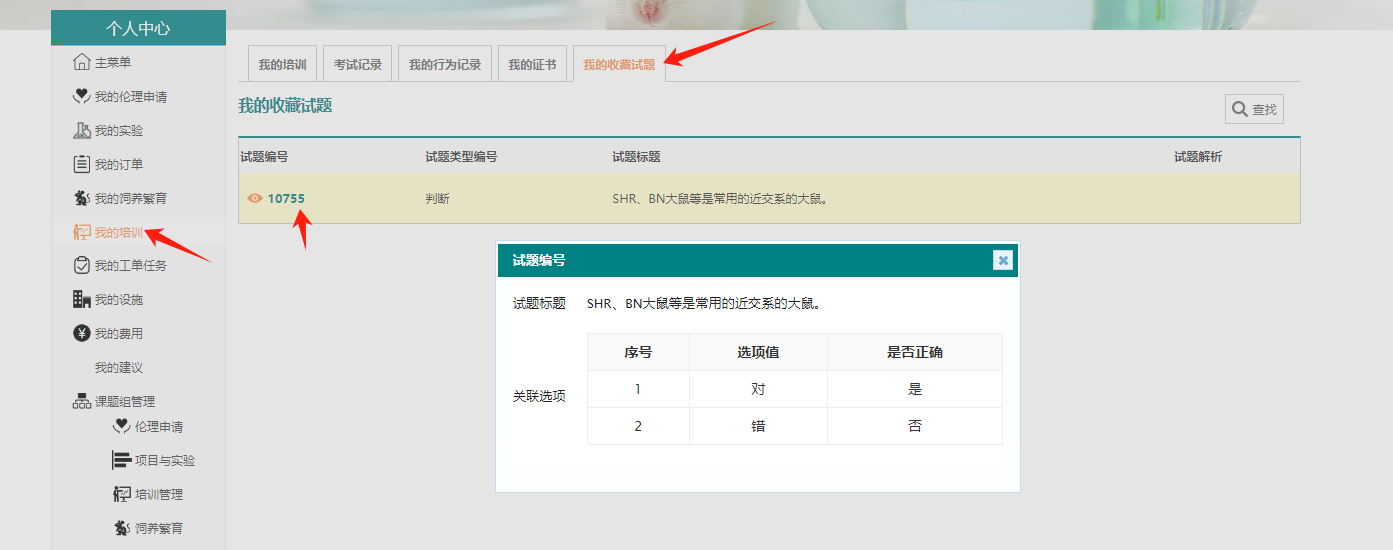This screenshot has width=1393, height=550.
Task: Select 我的建议 in the sidebar
Action: point(118,367)
